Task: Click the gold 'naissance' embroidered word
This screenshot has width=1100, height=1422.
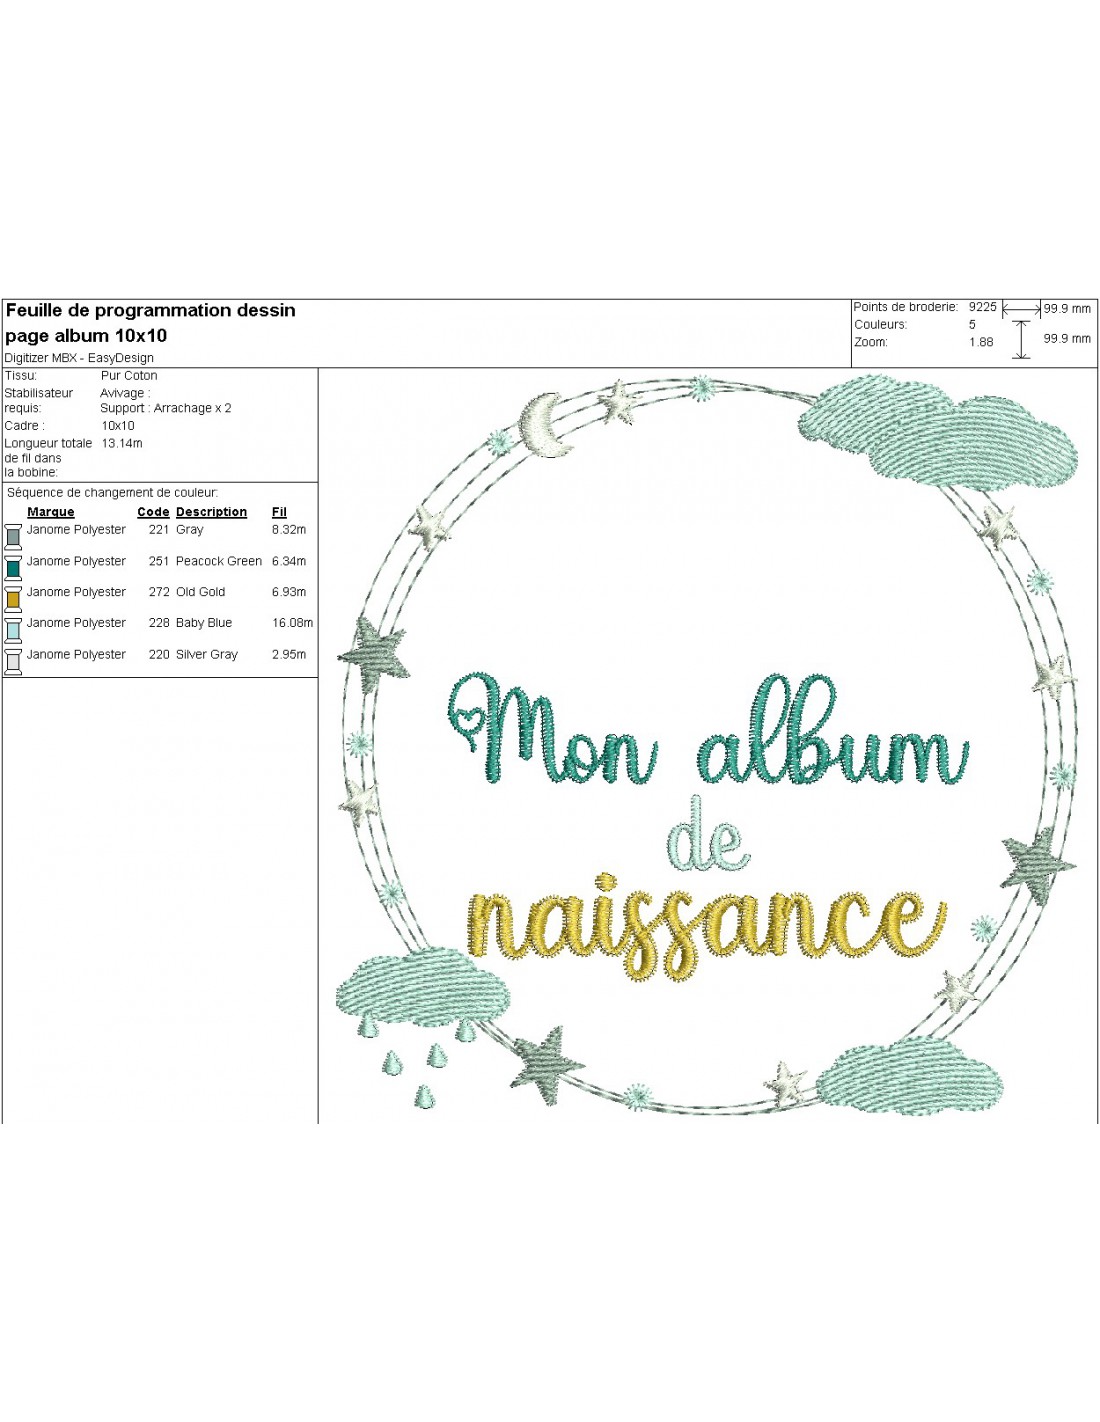Action: point(705,925)
